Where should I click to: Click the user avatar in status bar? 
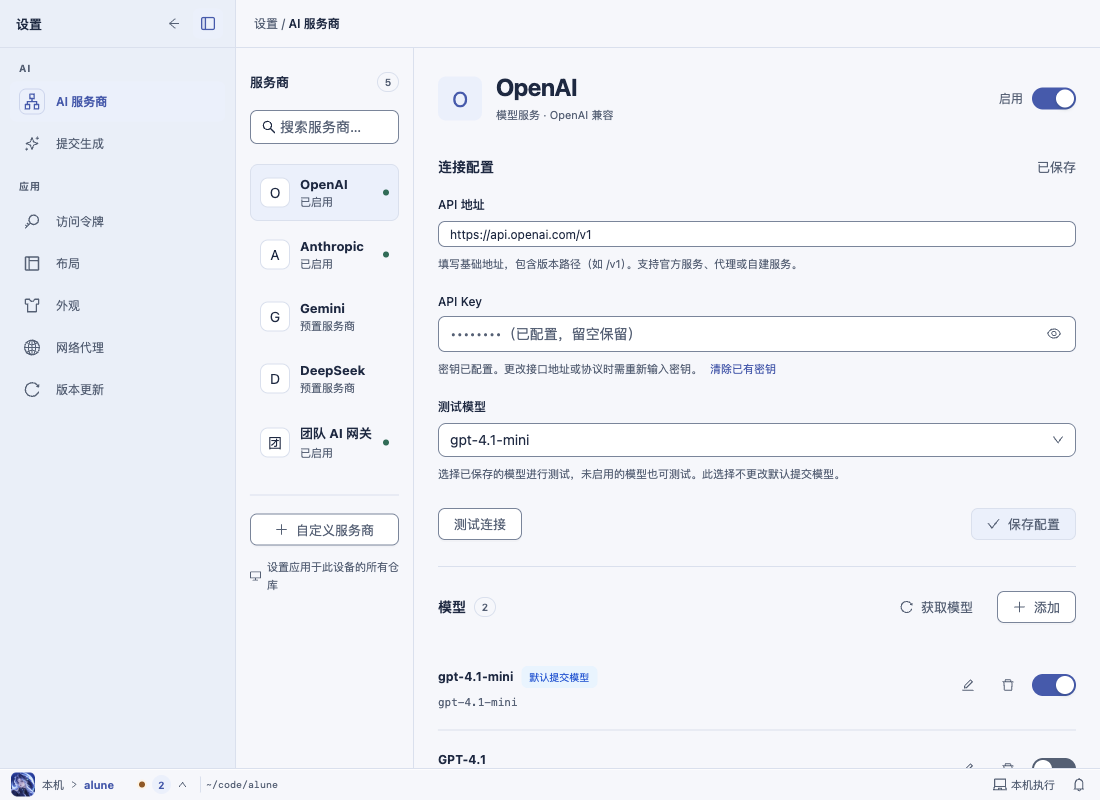[22, 785]
